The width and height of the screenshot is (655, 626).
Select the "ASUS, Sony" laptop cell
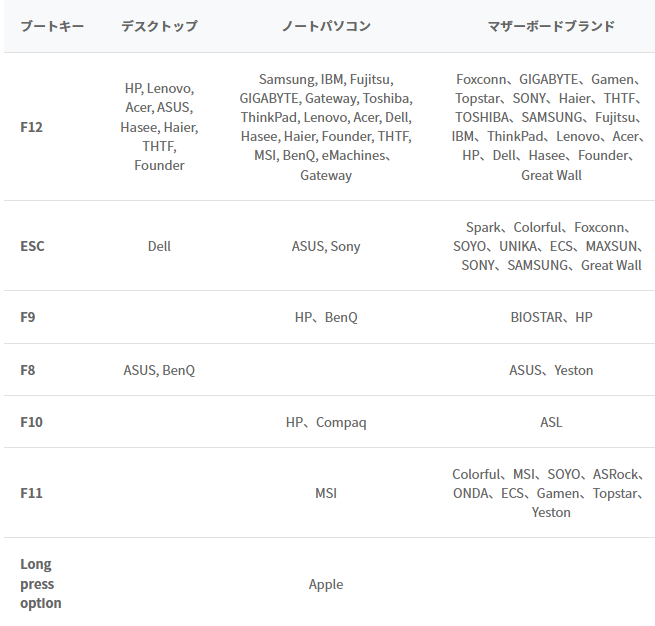326,246
